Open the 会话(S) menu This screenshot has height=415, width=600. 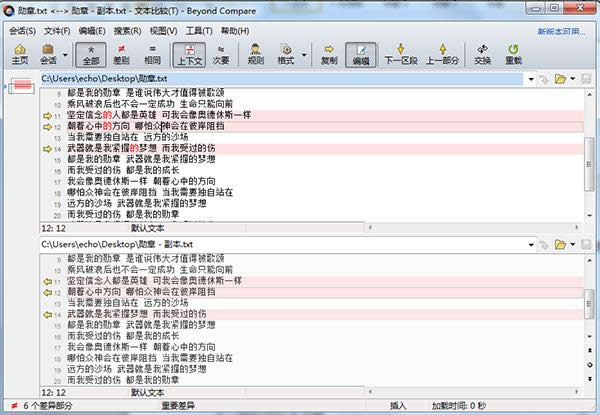tap(22, 31)
